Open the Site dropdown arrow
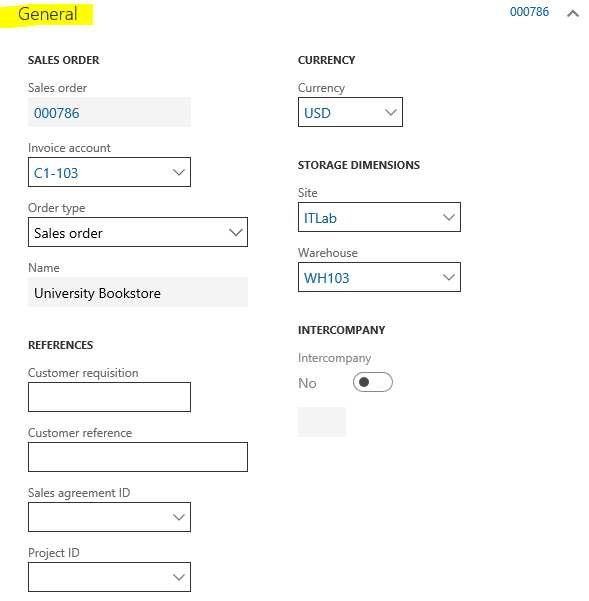 coord(449,217)
